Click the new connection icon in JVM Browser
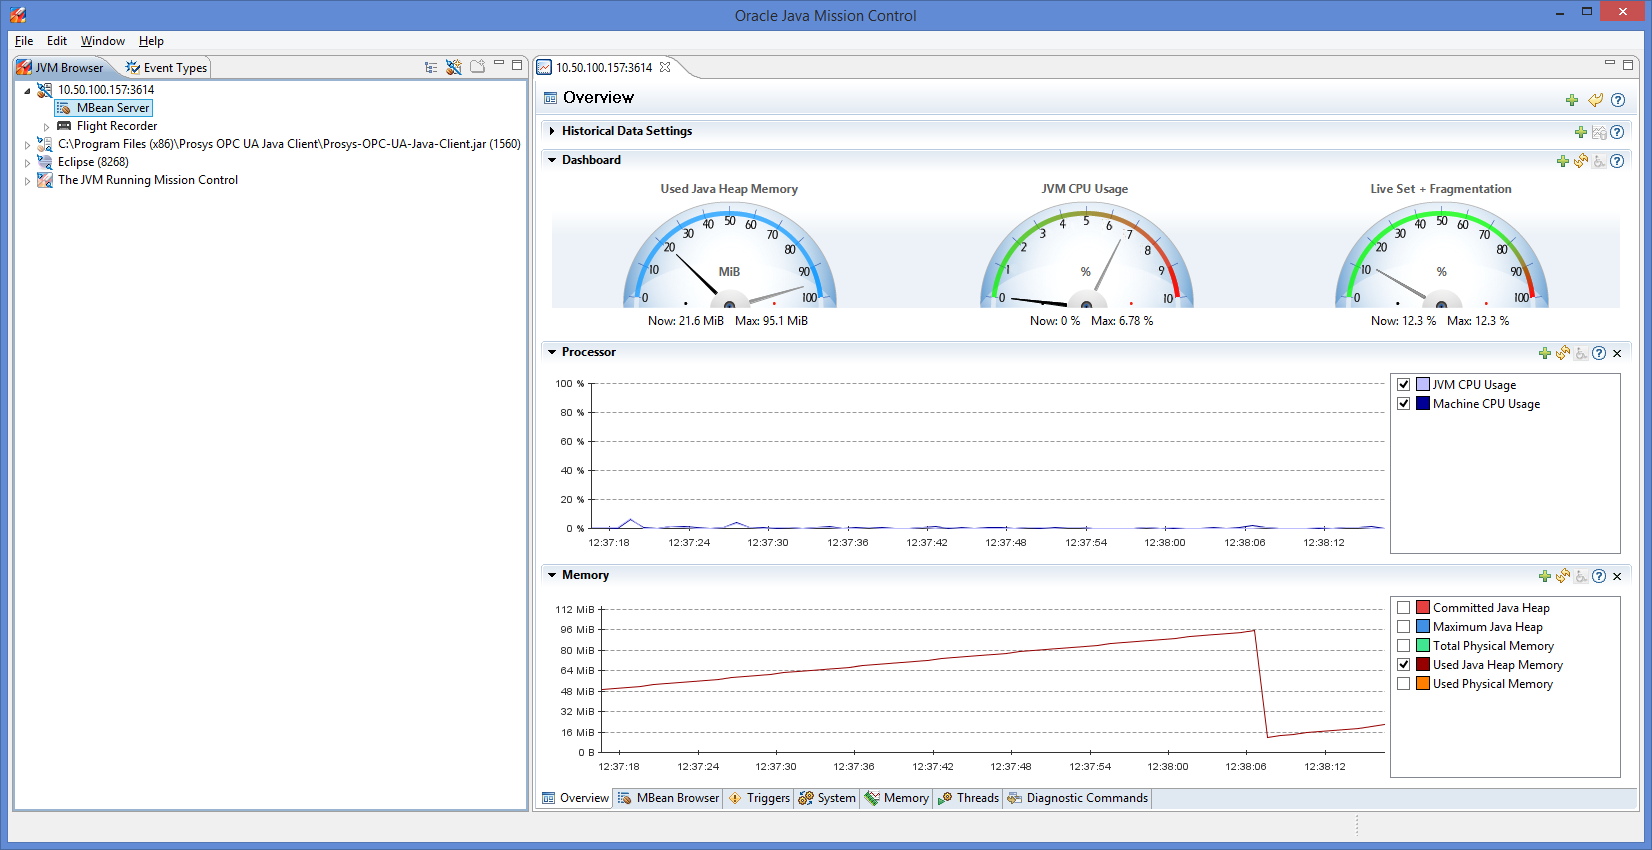Screen dimensions: 1652x850 click(x=454, y=67)
